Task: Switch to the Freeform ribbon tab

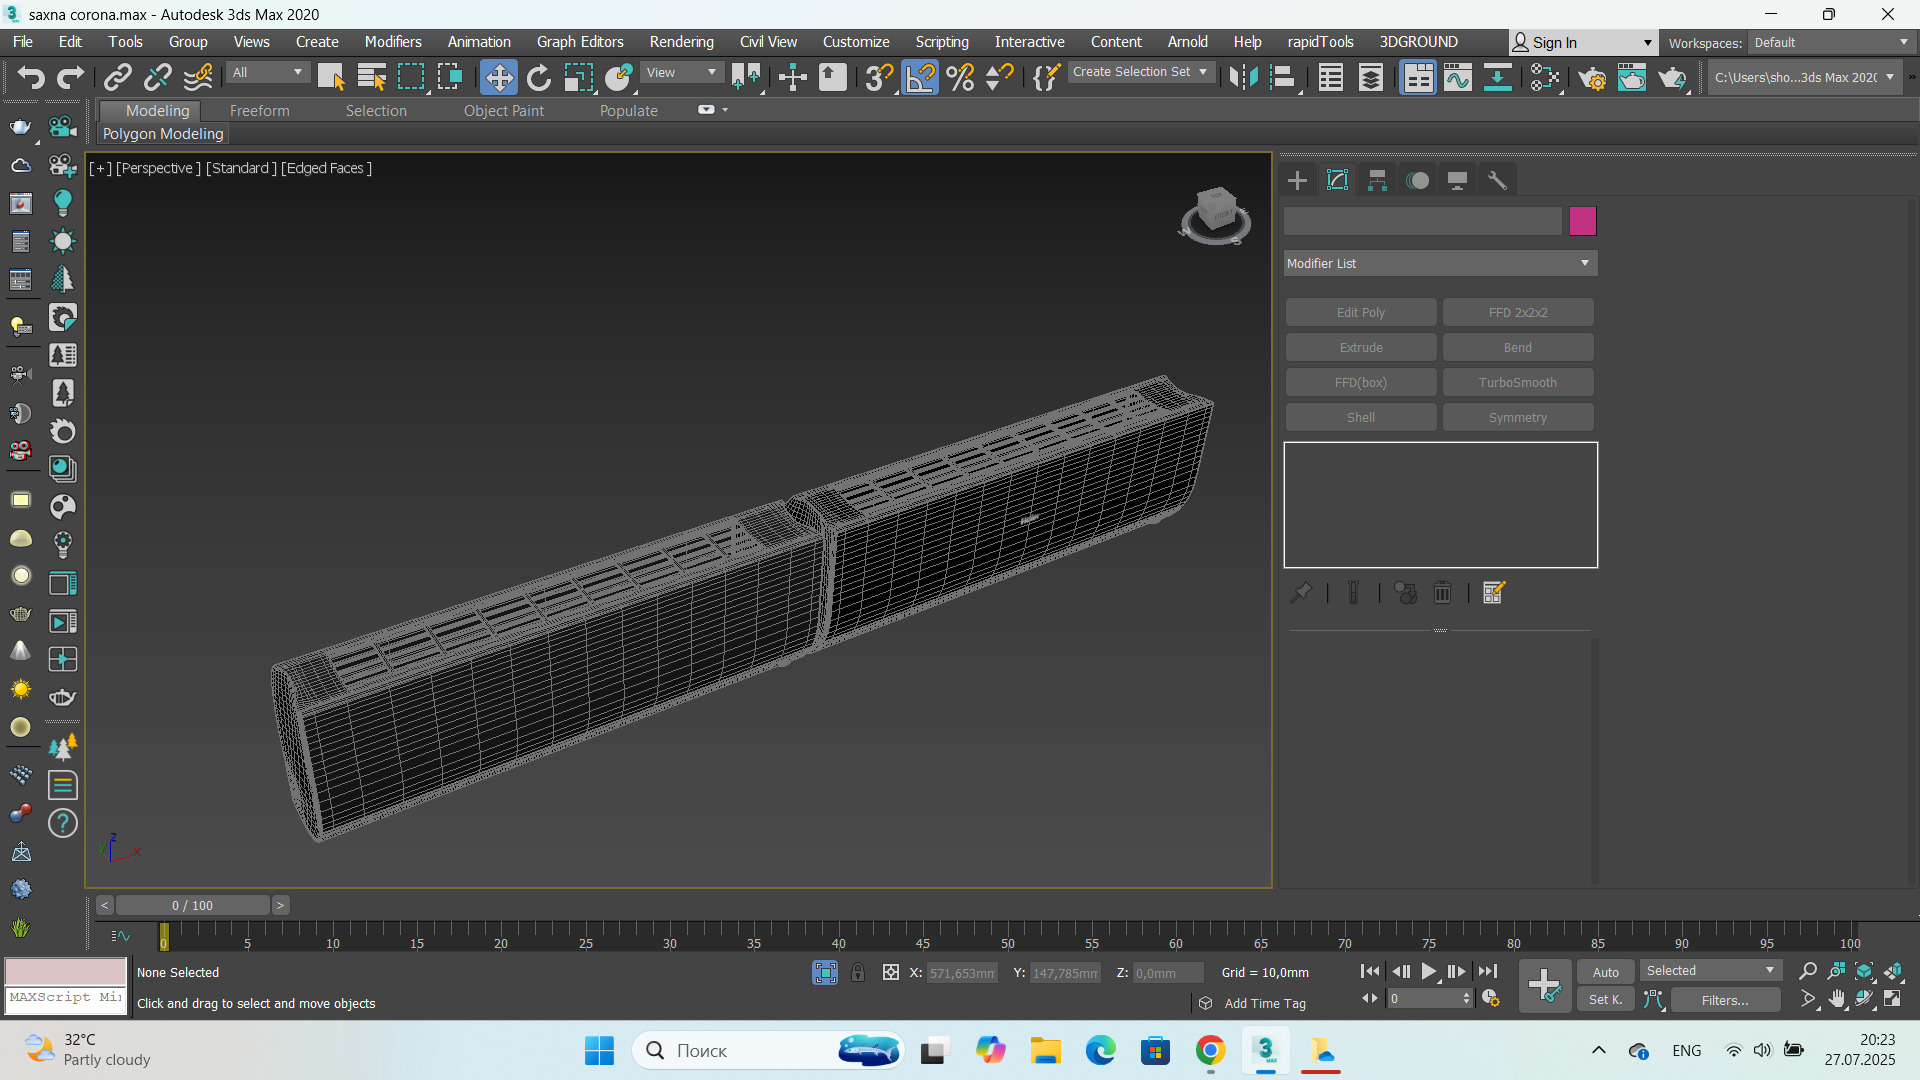Action: click(x=259, y=111)
